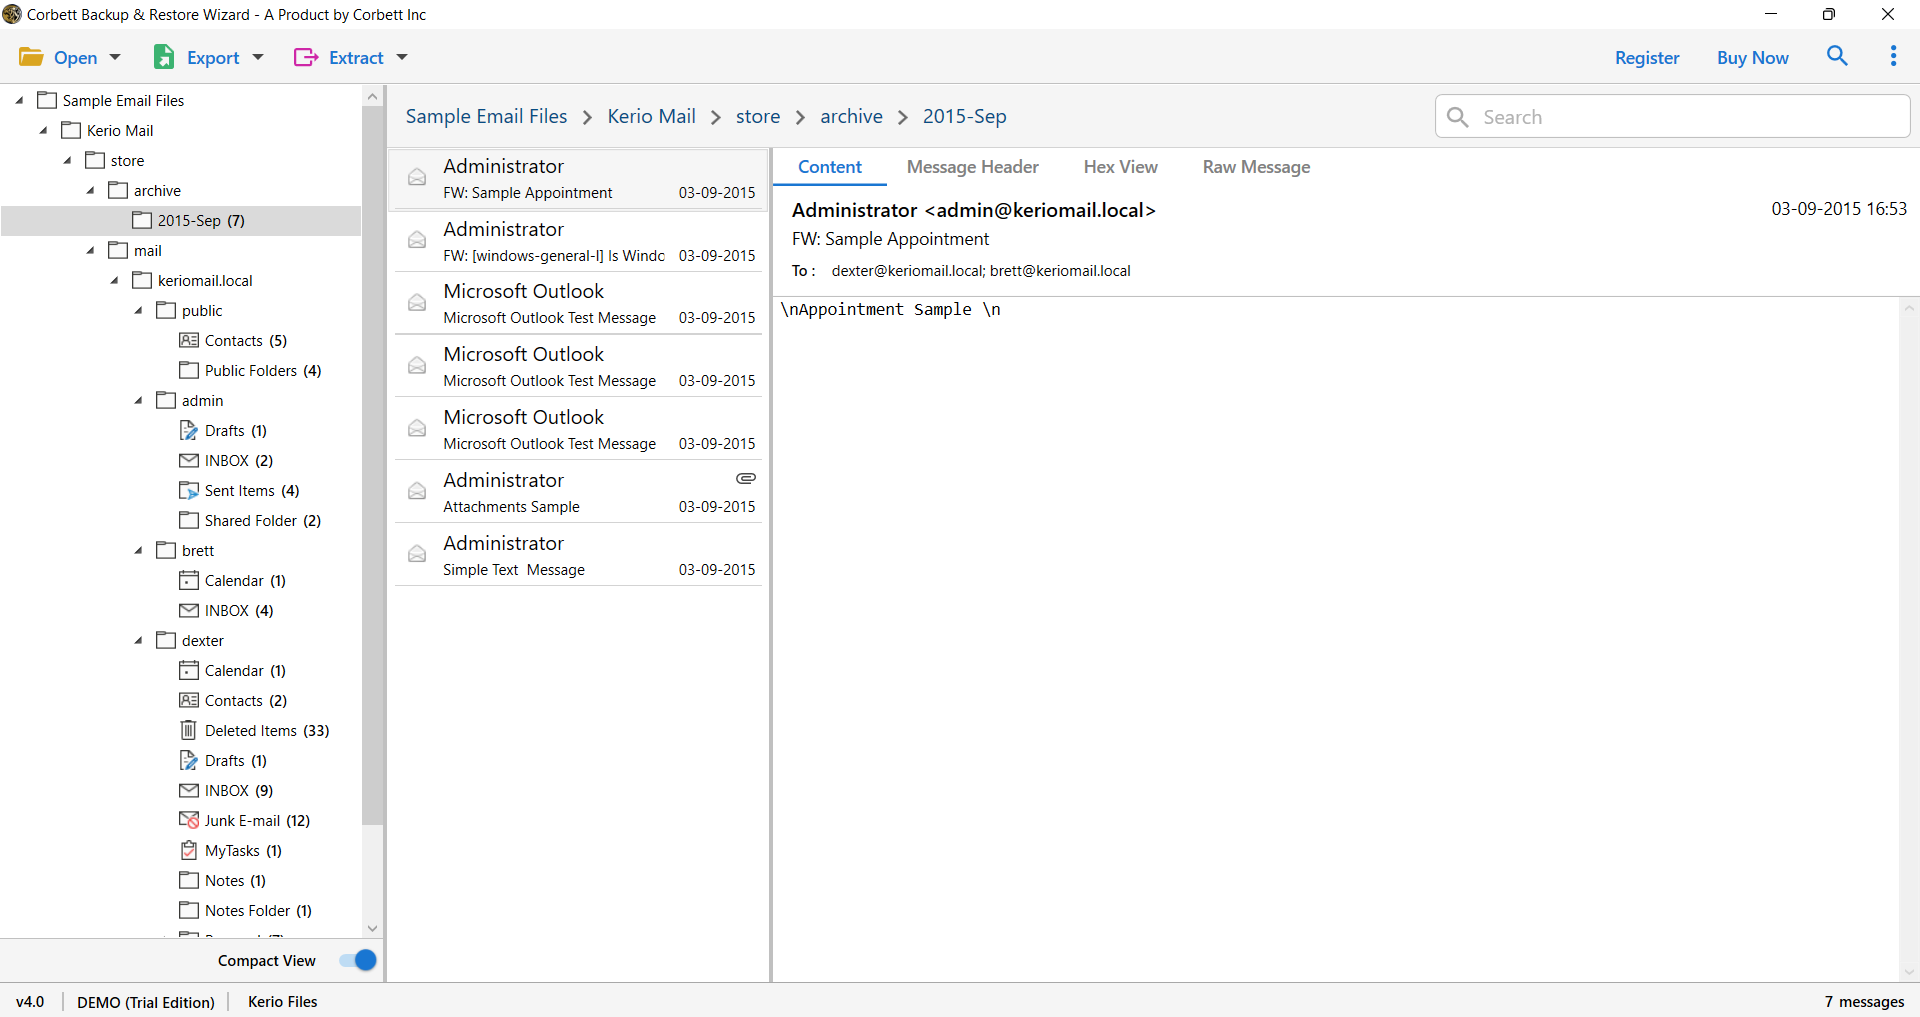The image size is (1920, 1017).
Task: Click the 7 messages status text
Action: 1864,1001
